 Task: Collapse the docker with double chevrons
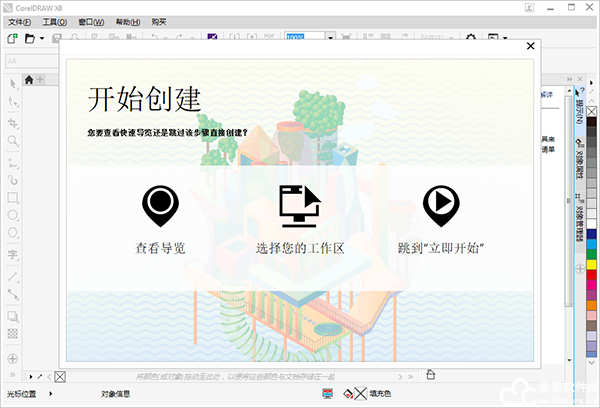pos(570,79)
